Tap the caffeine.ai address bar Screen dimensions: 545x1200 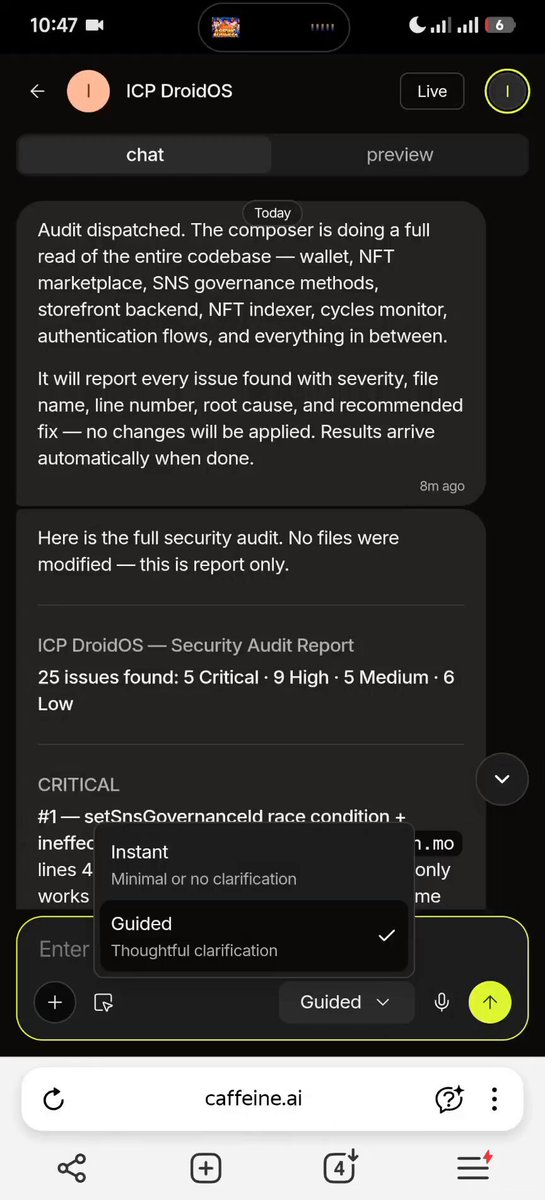pyautogui.click(x=253, y=1099)
